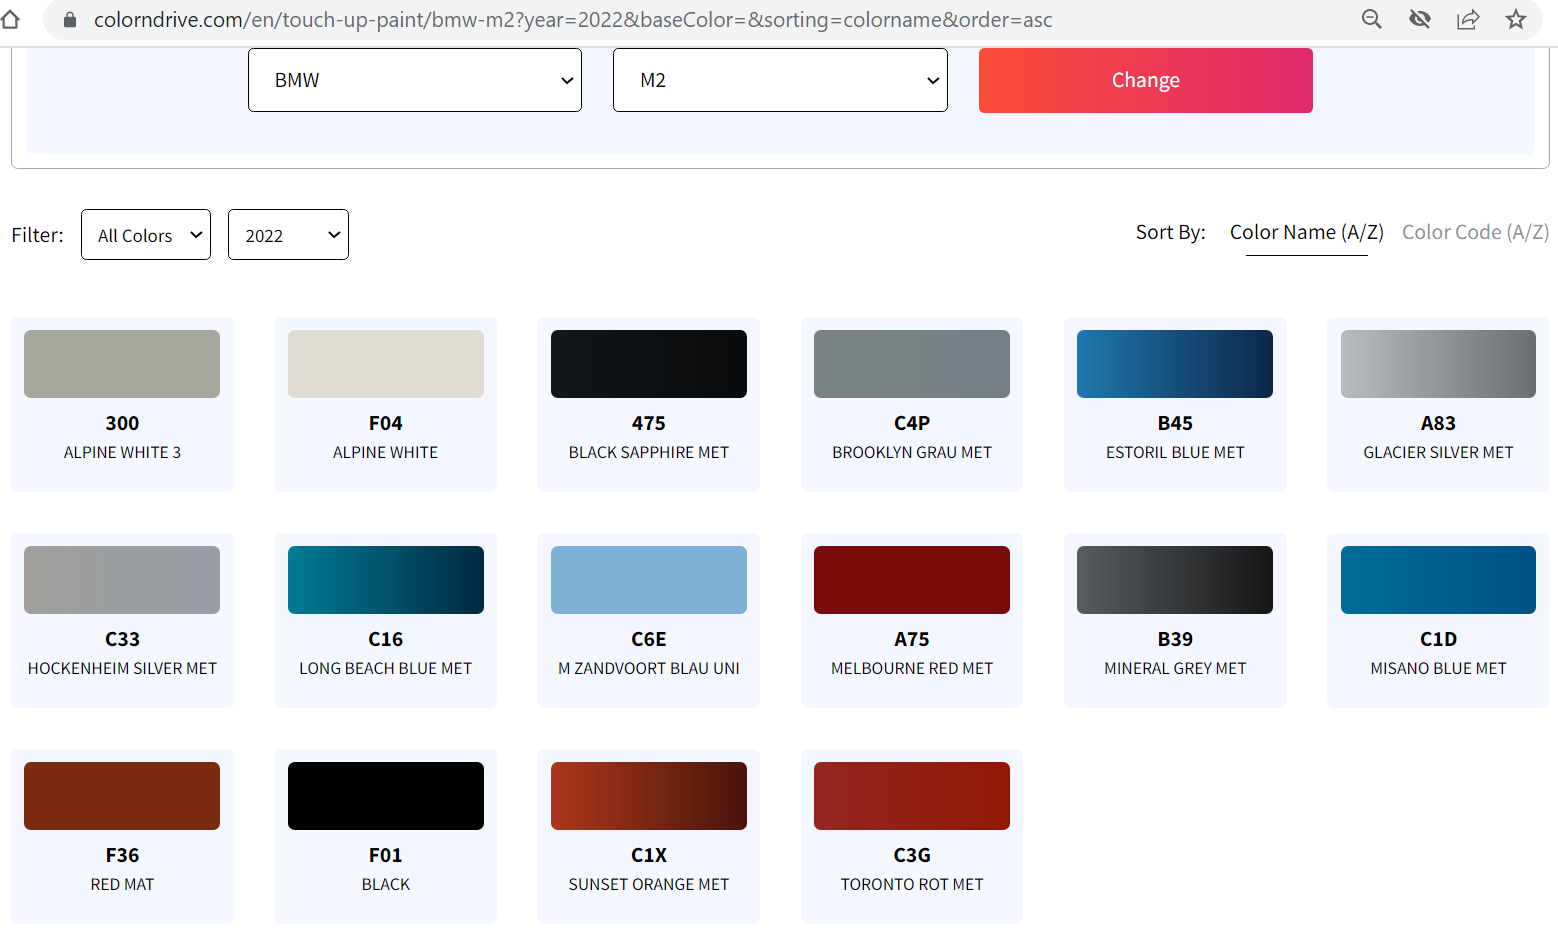Click the crossed-out eye tracking icon

coord(1420,19)
